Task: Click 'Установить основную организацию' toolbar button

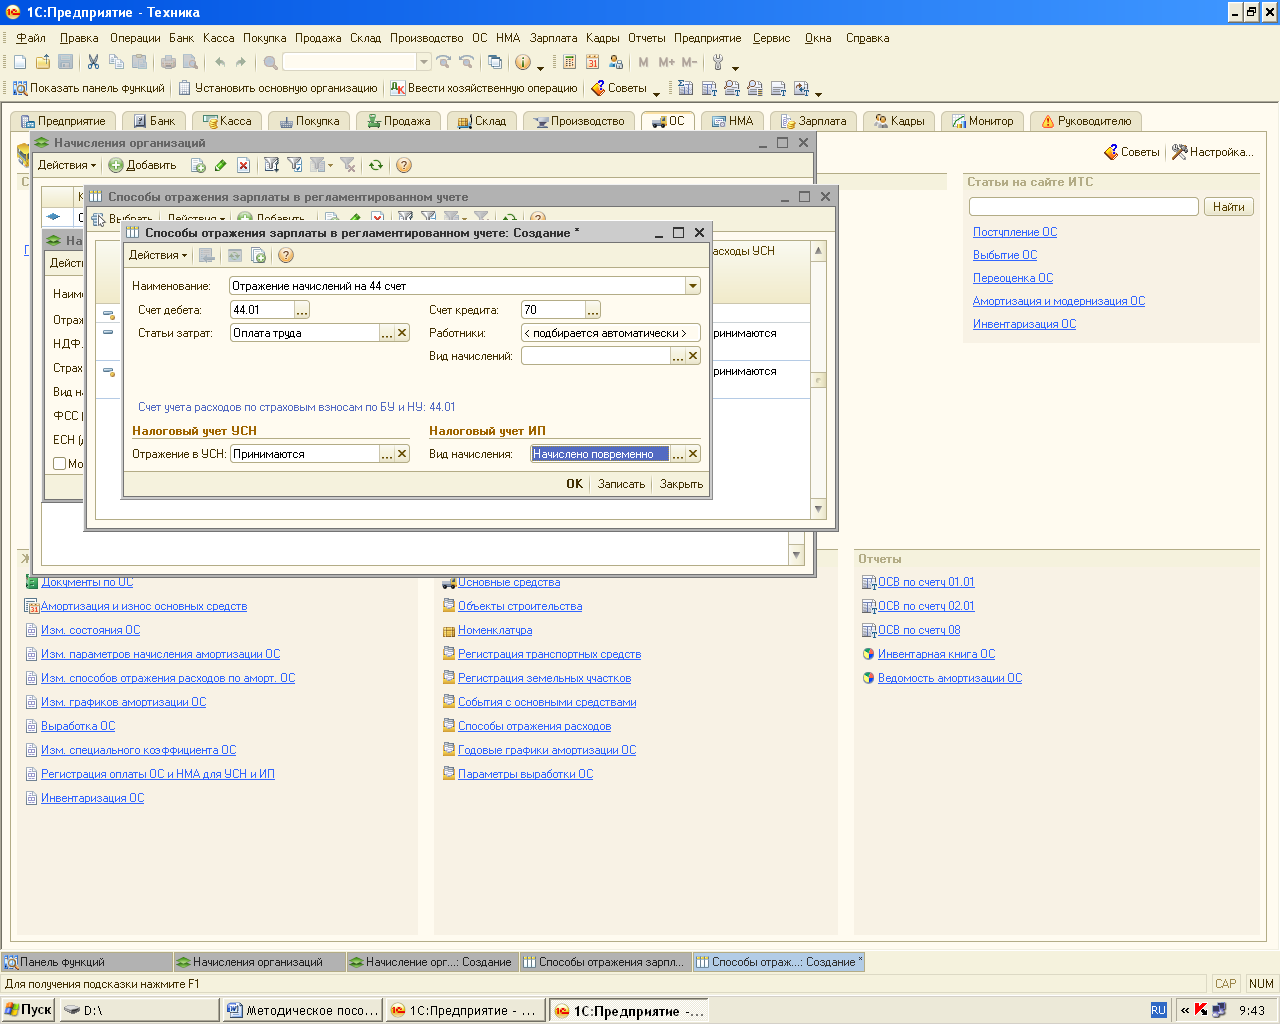Action: (278, 88)
